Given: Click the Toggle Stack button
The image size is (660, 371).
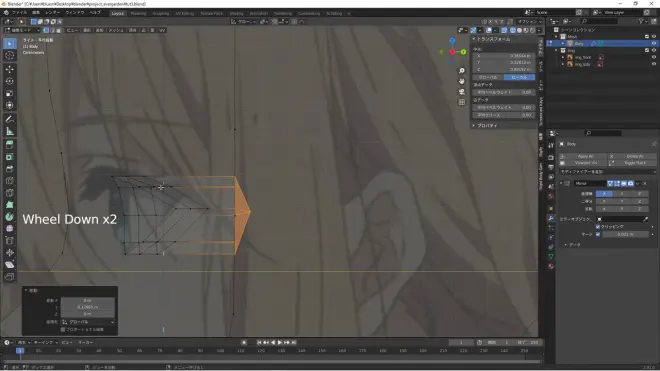Looking at the screenshot, I should click(632, 163).
